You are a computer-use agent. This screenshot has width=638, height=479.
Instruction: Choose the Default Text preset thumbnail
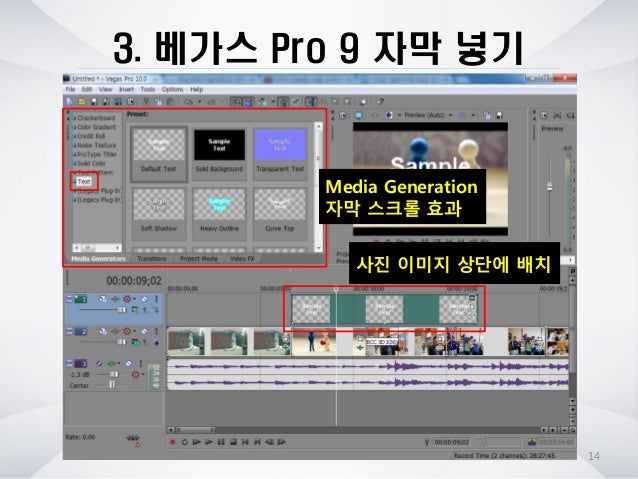(x=159, y=153)
